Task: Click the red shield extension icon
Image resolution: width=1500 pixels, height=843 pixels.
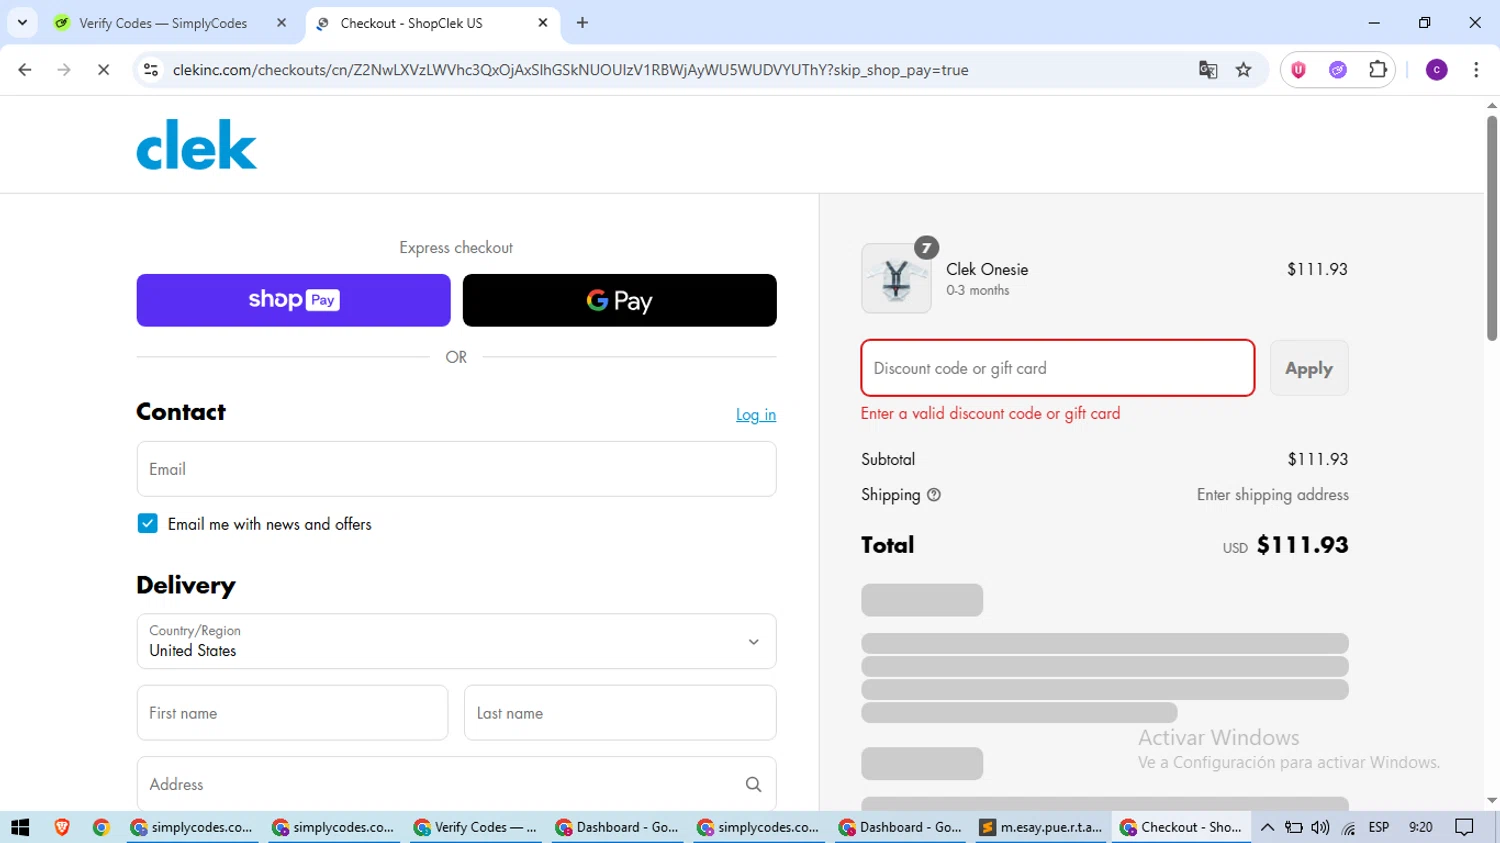Action: (1299, 70)
